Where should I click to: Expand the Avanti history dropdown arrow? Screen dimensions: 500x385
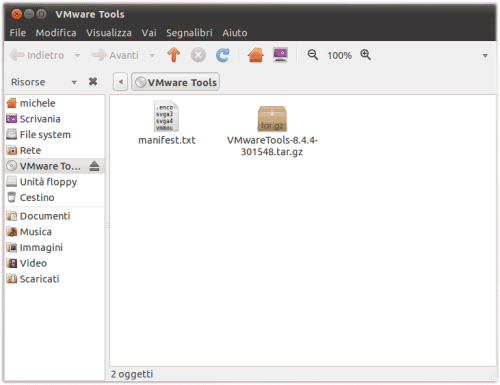point(152,55)
